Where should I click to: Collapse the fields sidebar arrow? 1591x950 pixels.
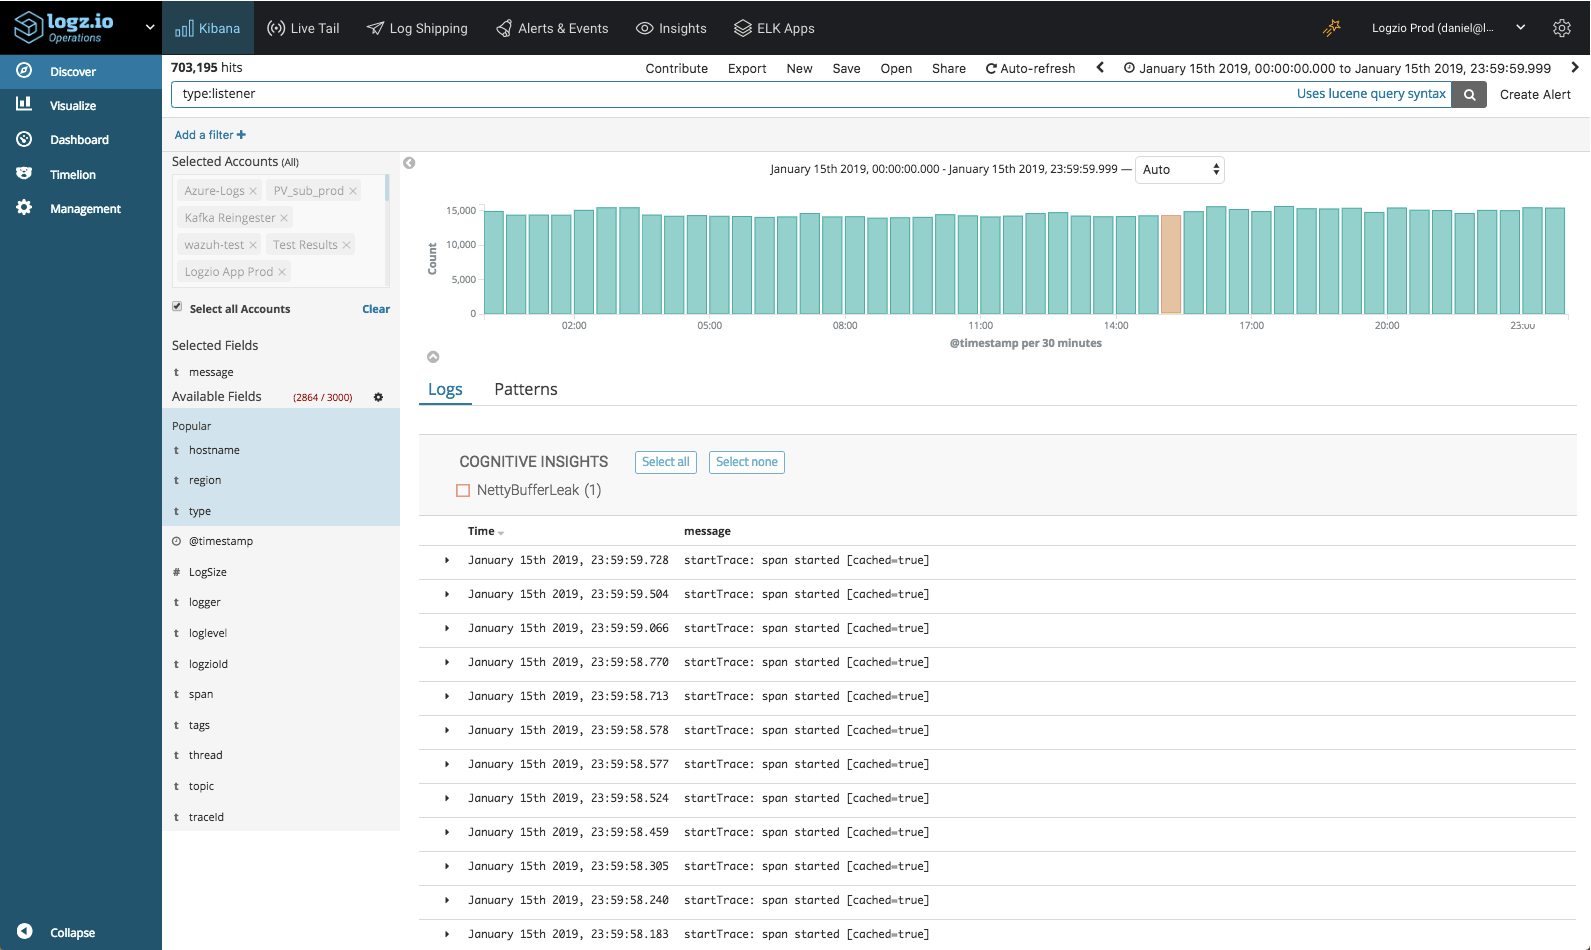click(409, 163)
